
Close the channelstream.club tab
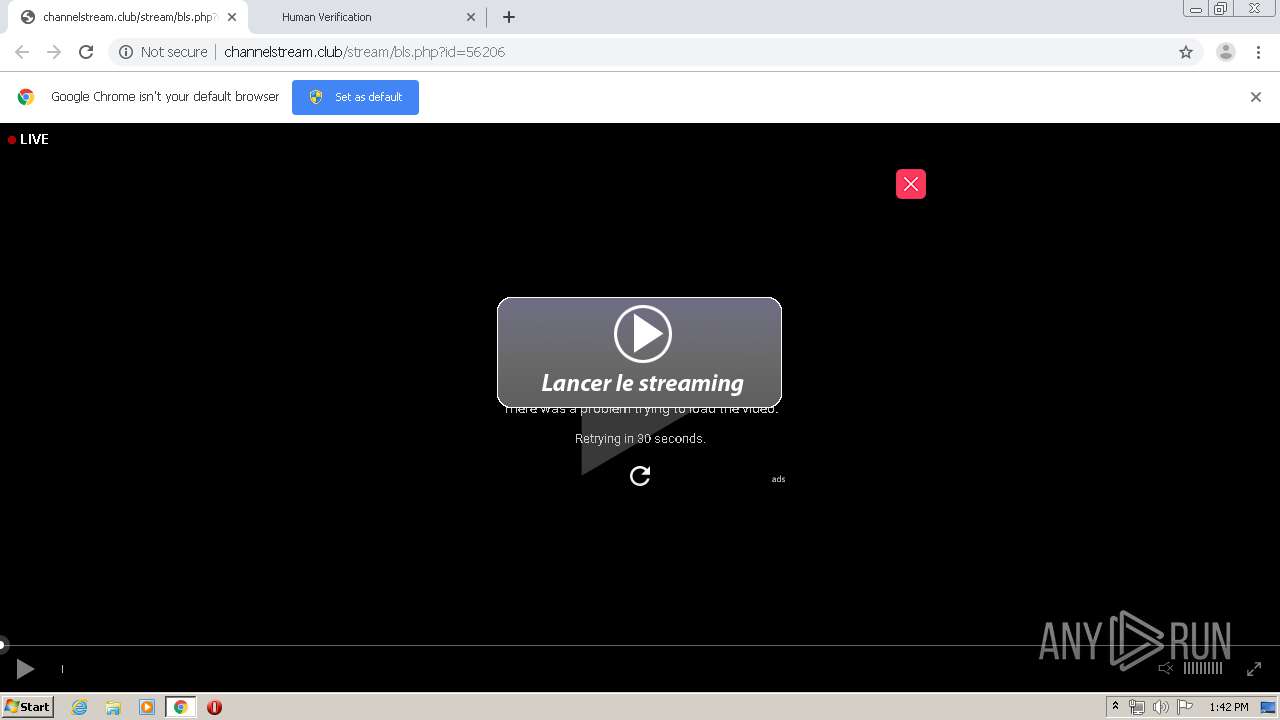click(232, 17)
